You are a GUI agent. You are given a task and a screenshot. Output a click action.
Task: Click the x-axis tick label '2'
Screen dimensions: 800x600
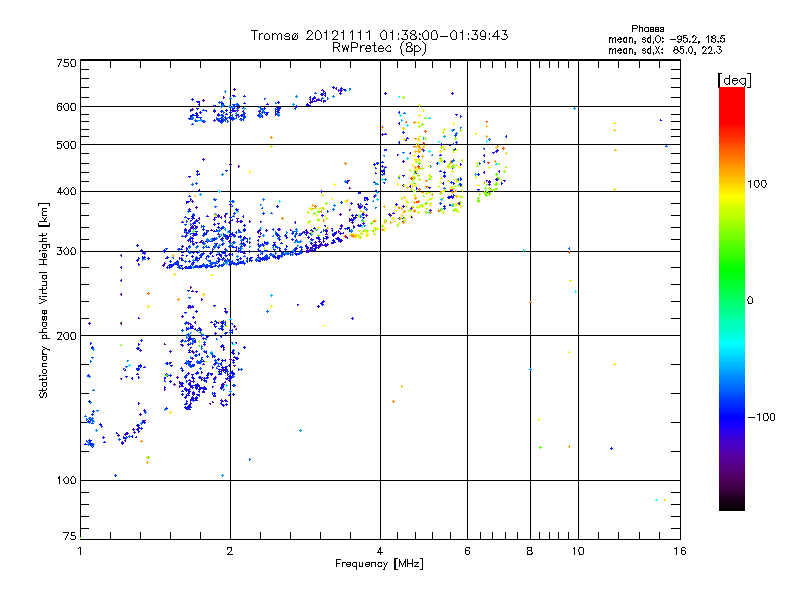[230, 551]
